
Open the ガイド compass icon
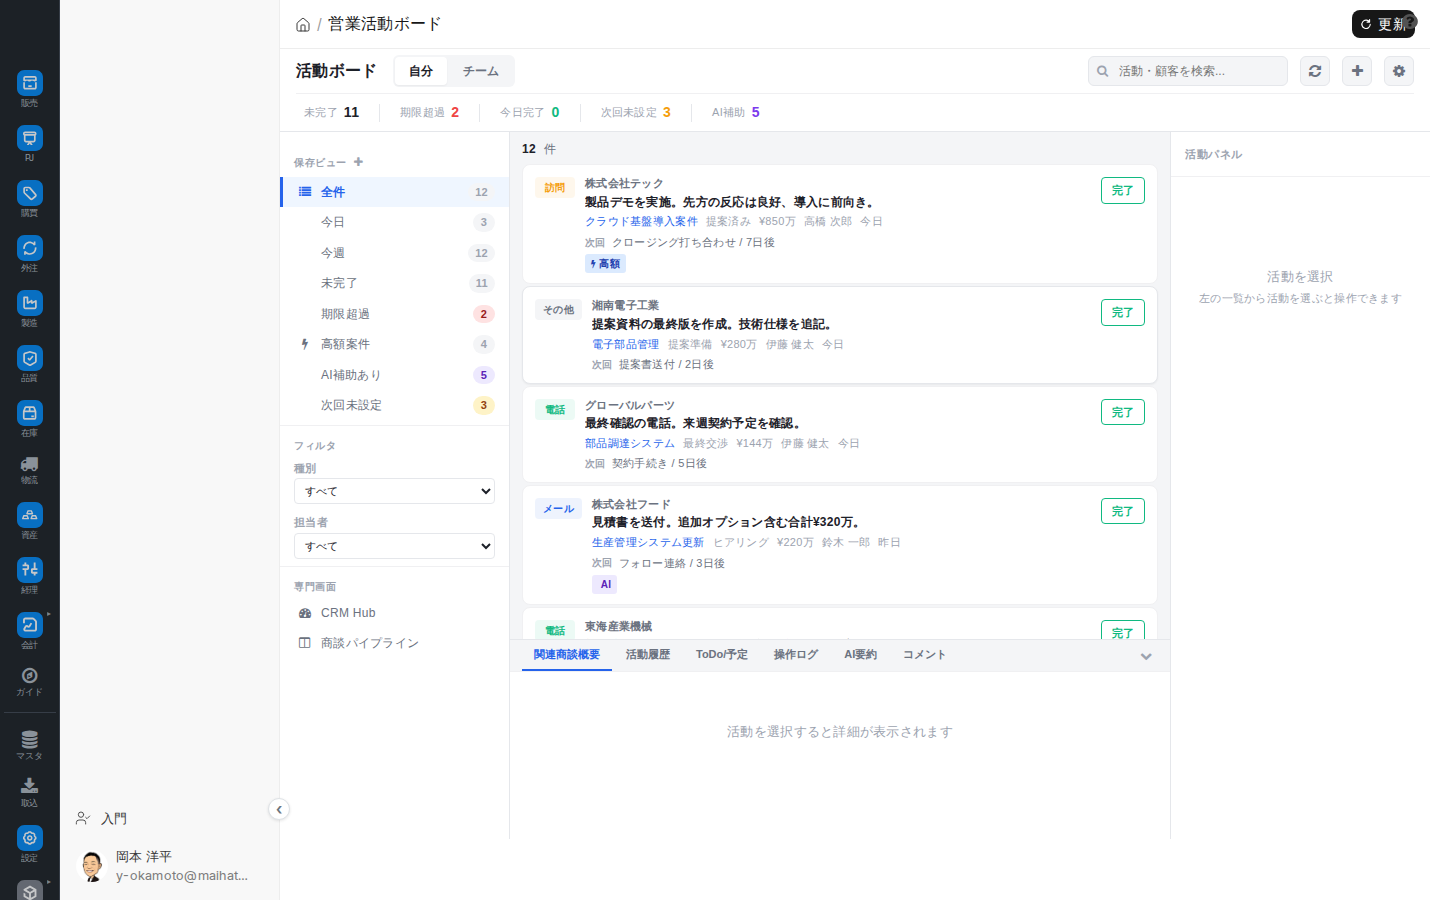(x=30, y=676)
